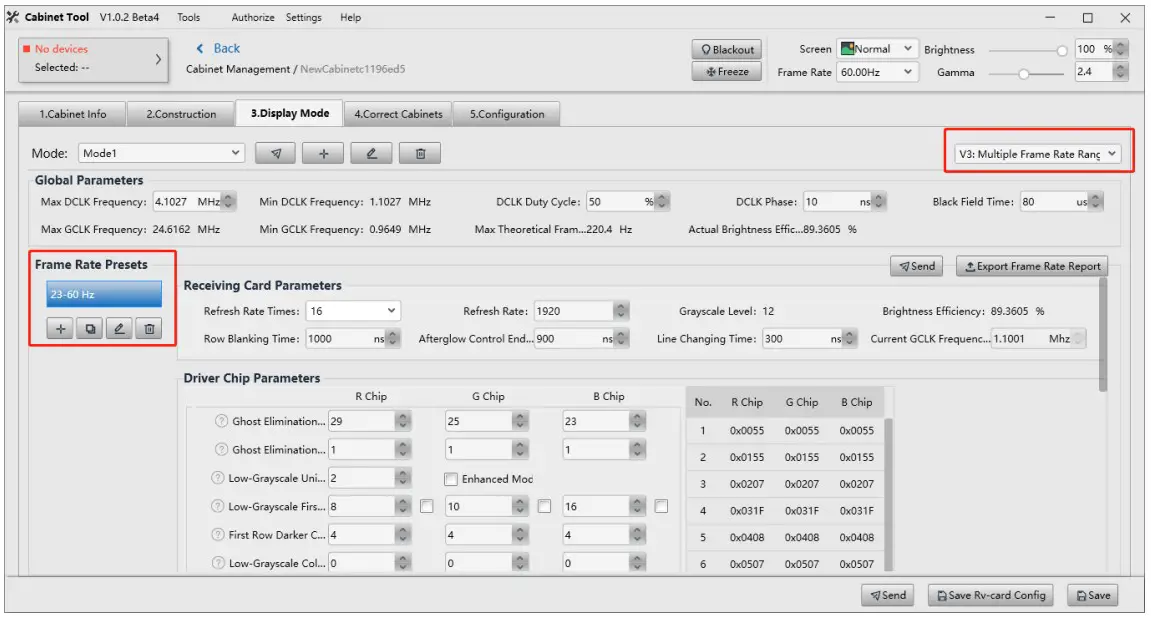The height and width of the screenshot is (618, 1151).
Task: Delete the selected display mode
Action: 420,153
